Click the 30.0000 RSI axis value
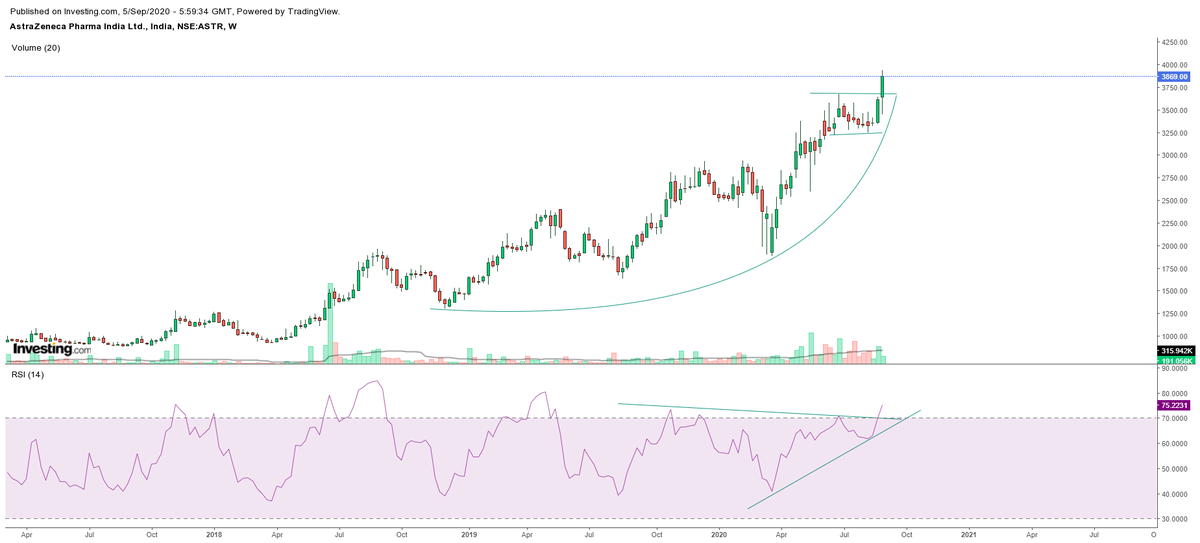 [1174, 519]
